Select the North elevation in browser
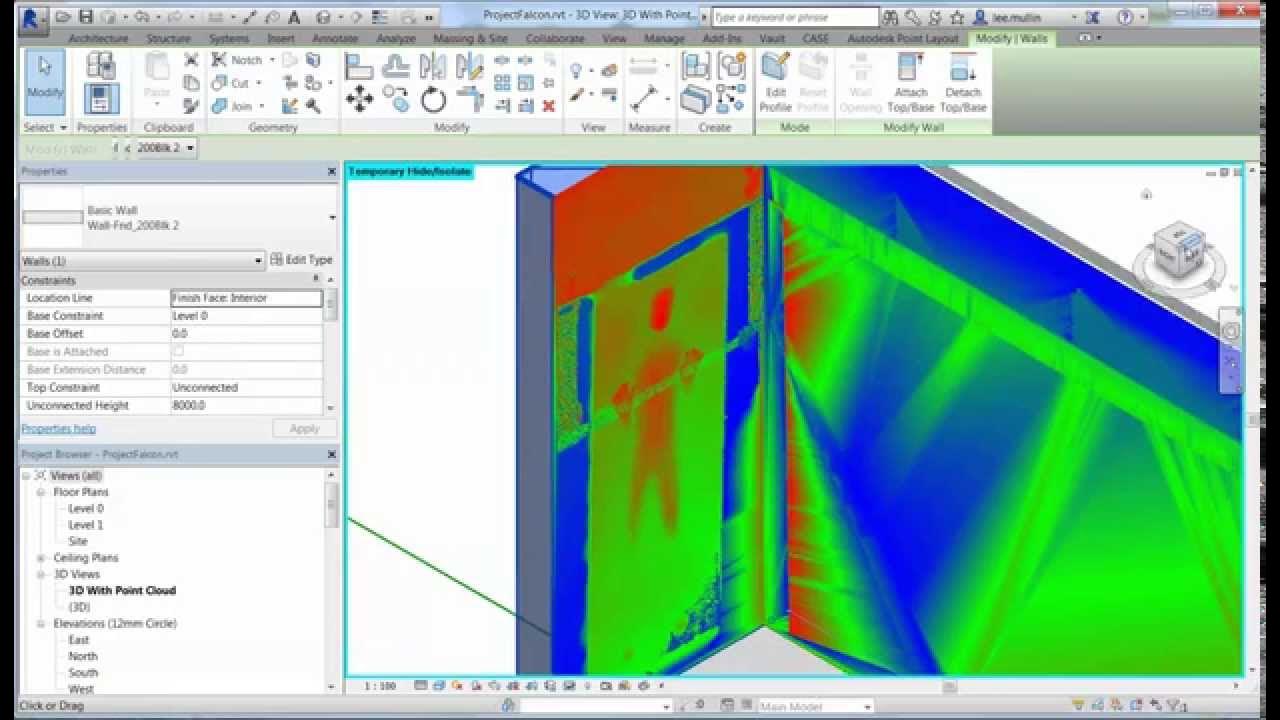This screenshot has height=720, width=1280. pyautogui.click(x=83, y=656)
